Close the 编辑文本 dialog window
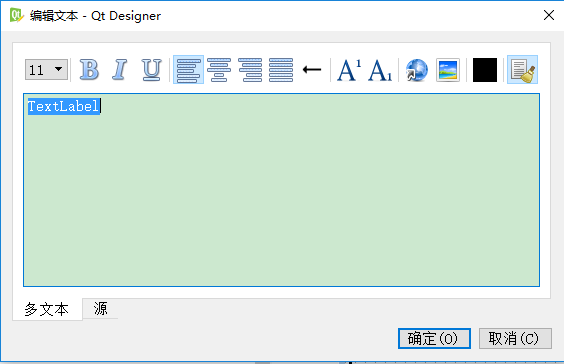The height and width of the screenshot is (364, 564). coord(549,15)
